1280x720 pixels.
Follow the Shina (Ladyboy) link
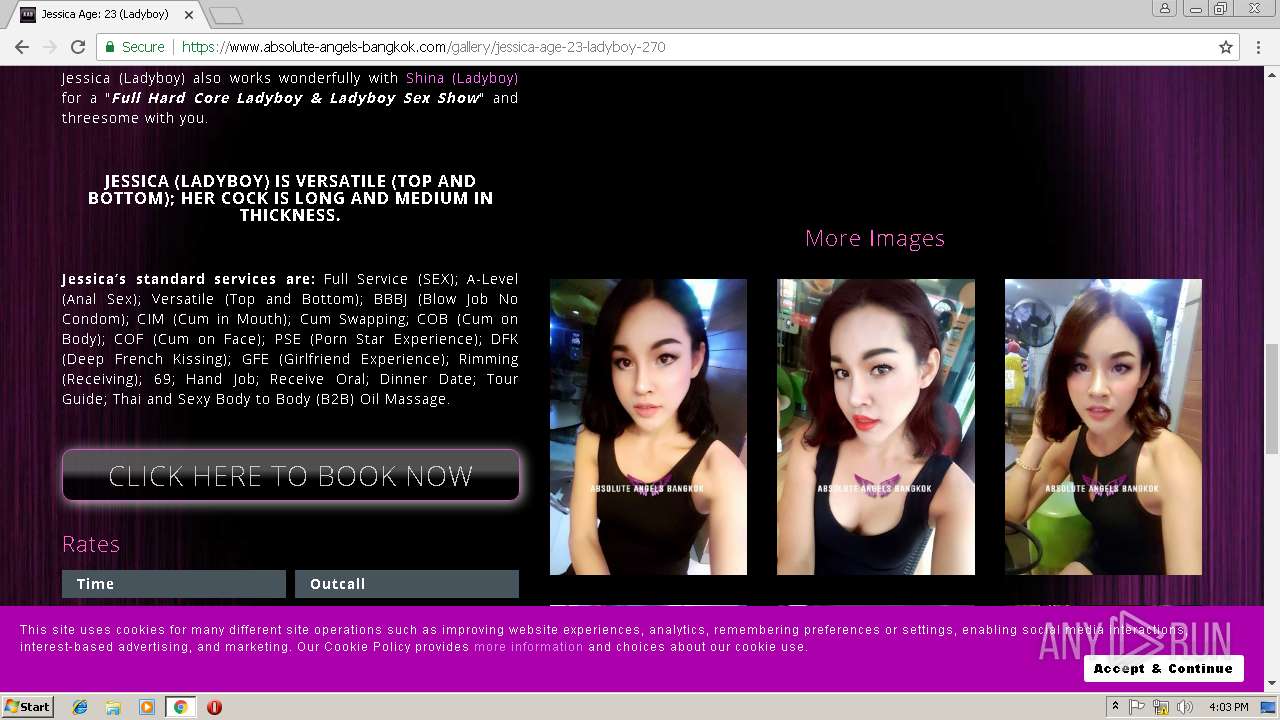462,78
